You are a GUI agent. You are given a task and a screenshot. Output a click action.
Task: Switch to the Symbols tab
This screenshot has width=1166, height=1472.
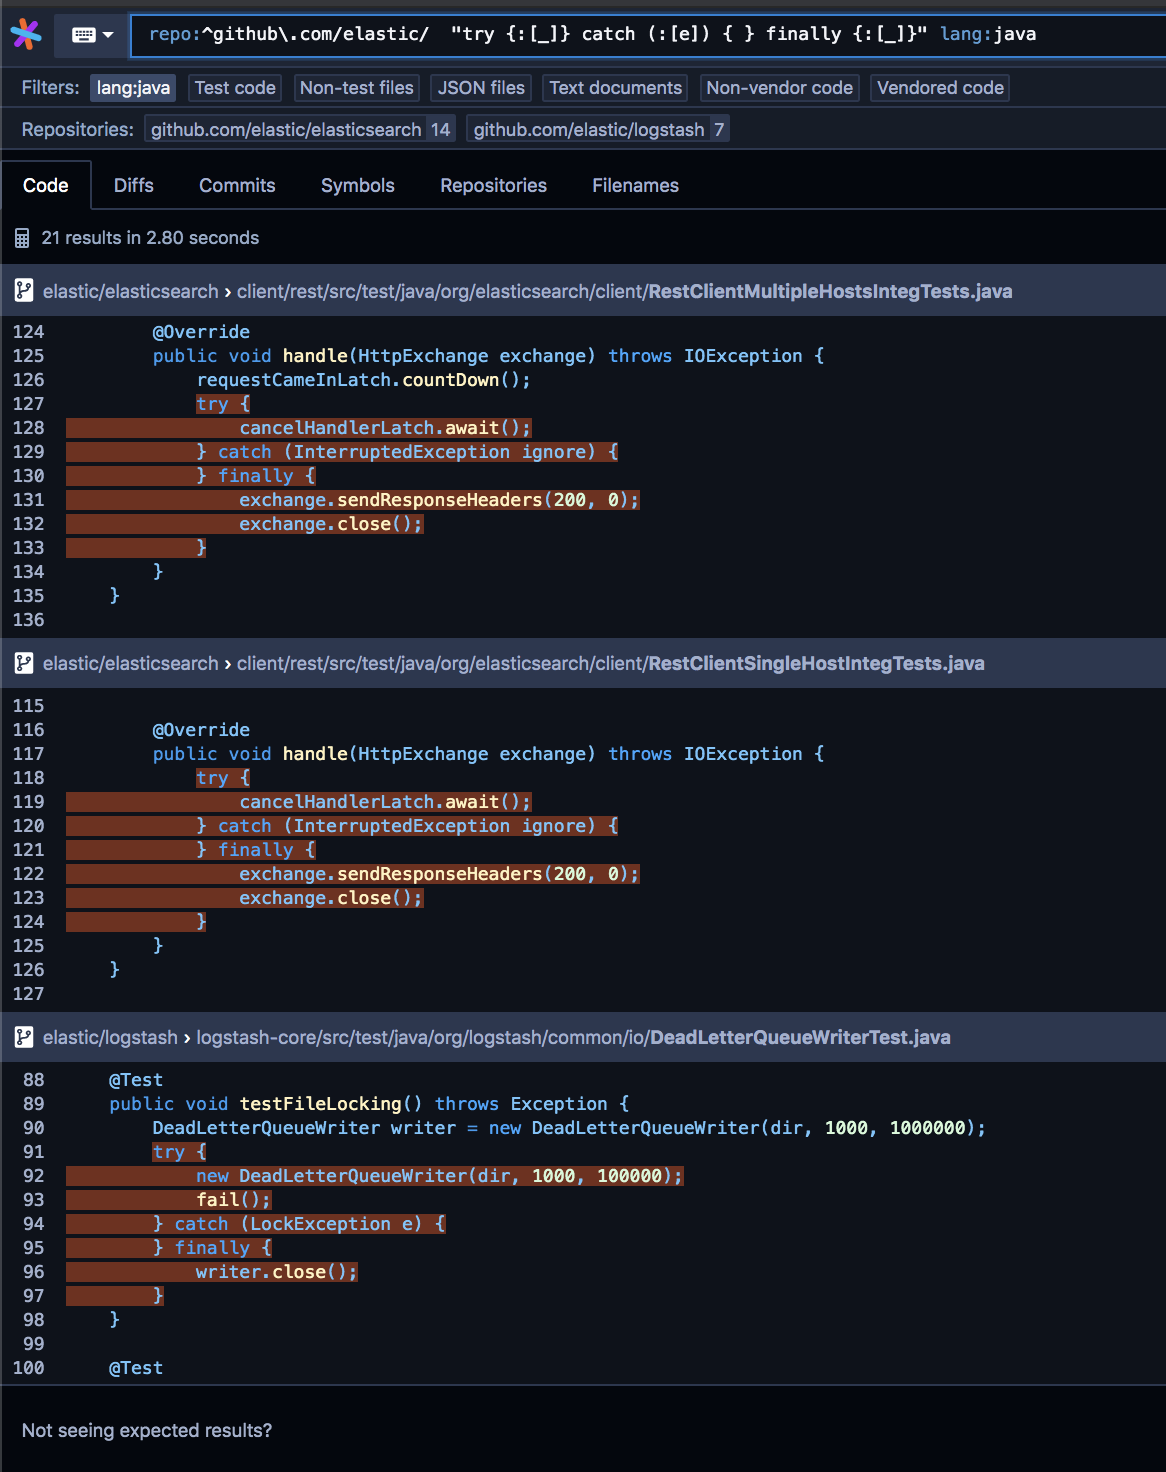(x=358, y=186)
